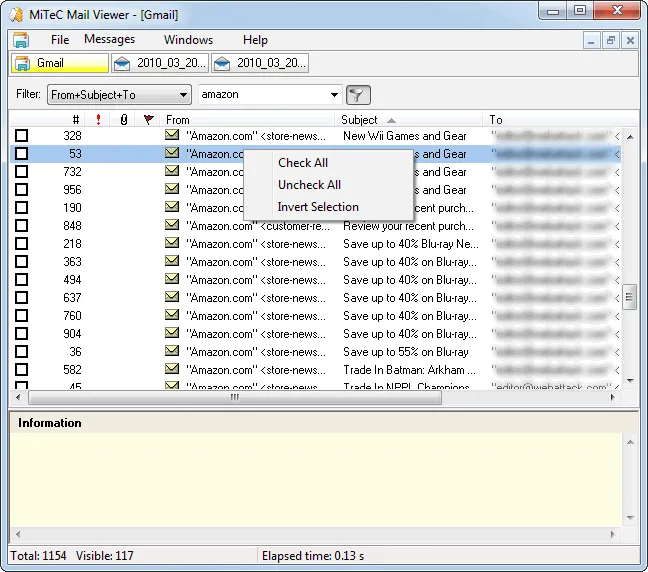The image size is (648, 572).
Task: Click the 'Elapsed time: 0.13 s' status text
Action: click(x=313, y=556)
